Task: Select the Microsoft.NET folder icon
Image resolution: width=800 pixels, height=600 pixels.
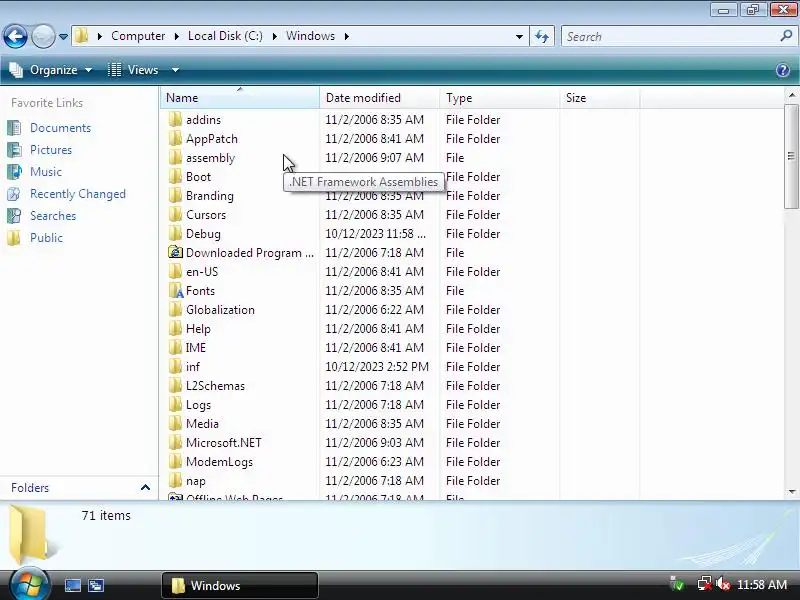Action: pyautogui.click(x=175, y=442)
